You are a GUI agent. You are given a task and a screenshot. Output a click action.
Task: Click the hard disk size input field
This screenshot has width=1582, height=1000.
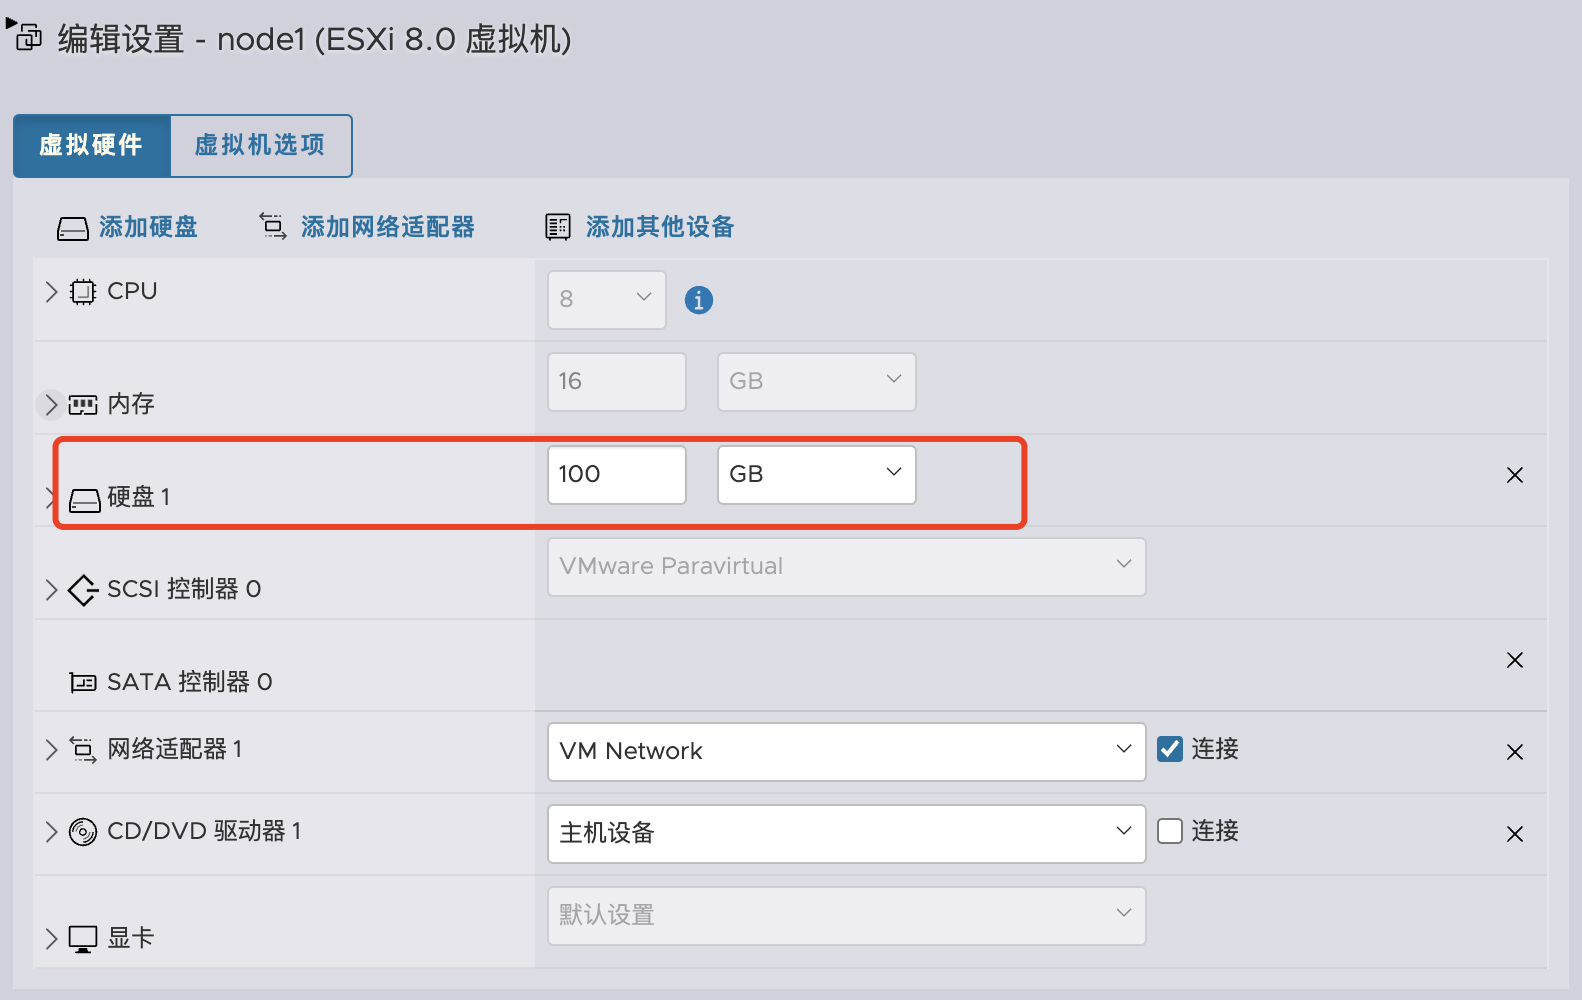[x=616, y=474]
